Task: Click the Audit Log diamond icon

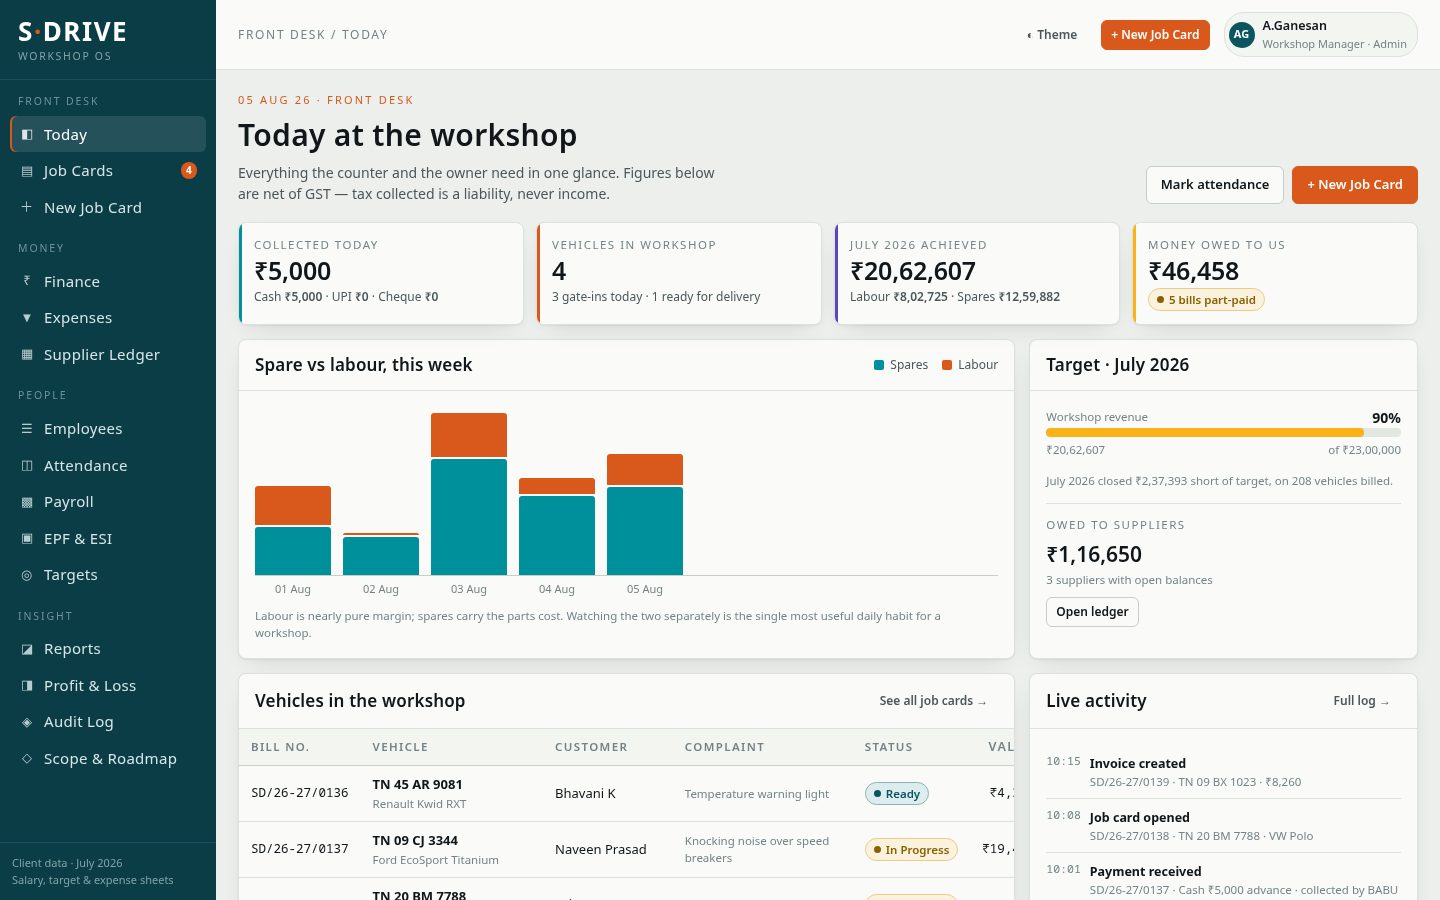Action: tap(27, 722)
